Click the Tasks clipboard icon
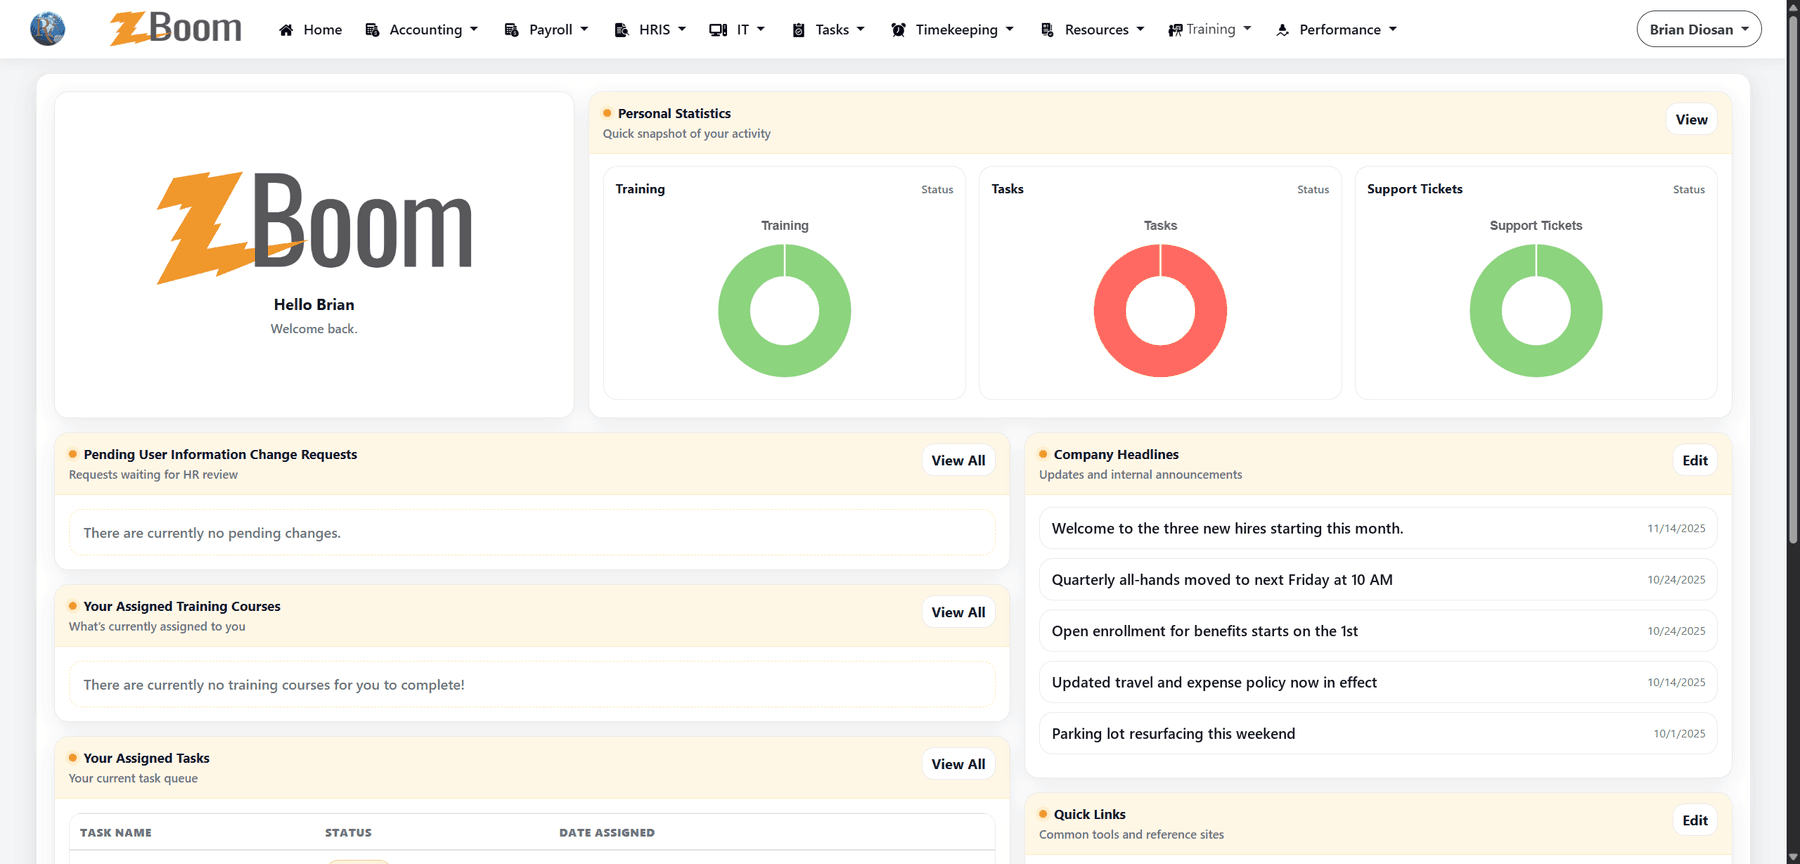Viewport: 1800px width, 864px height. pyautogui.click(x=798, y=30)
